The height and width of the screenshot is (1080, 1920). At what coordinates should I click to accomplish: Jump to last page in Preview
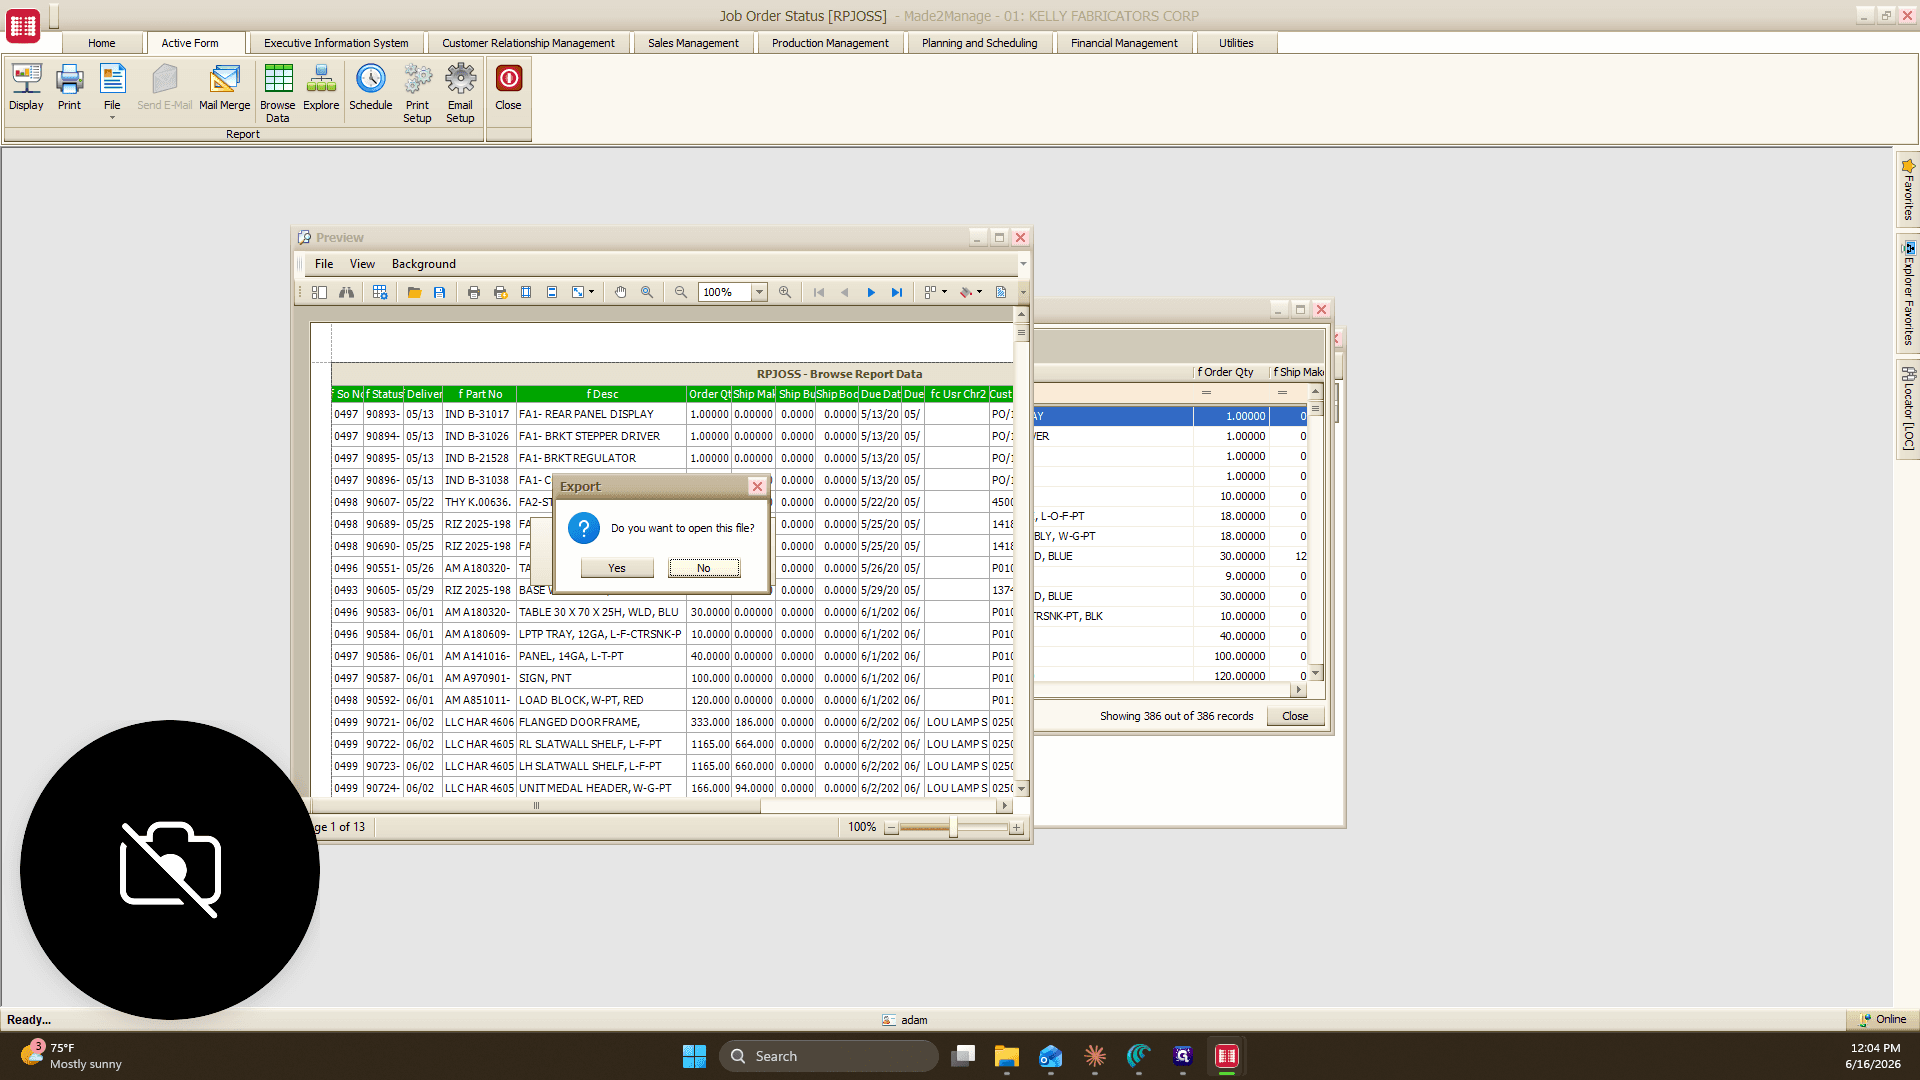pyautogui.click(x=897, y=292)
